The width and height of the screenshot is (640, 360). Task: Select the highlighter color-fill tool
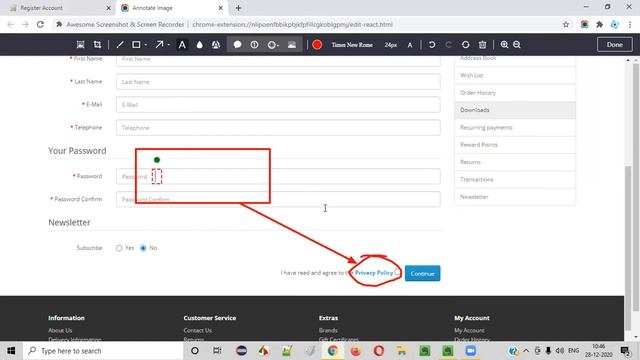point(216,44)
